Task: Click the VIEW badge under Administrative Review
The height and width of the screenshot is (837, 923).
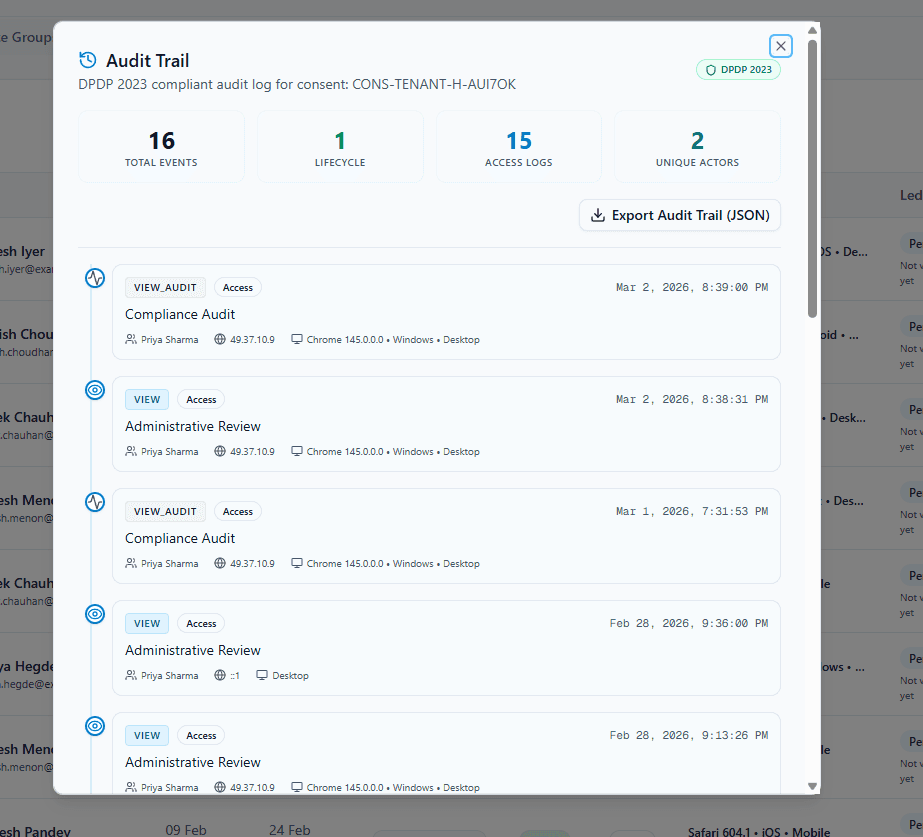Action: (147, 399)
